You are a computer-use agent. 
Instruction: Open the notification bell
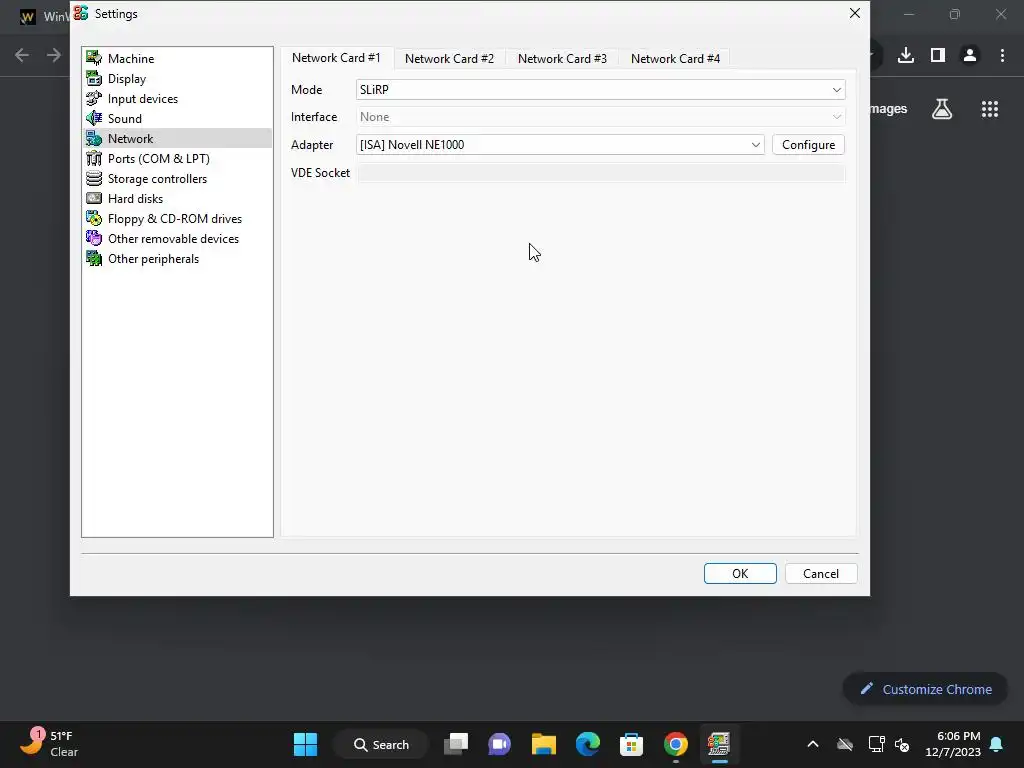click(x=997, y=744)
